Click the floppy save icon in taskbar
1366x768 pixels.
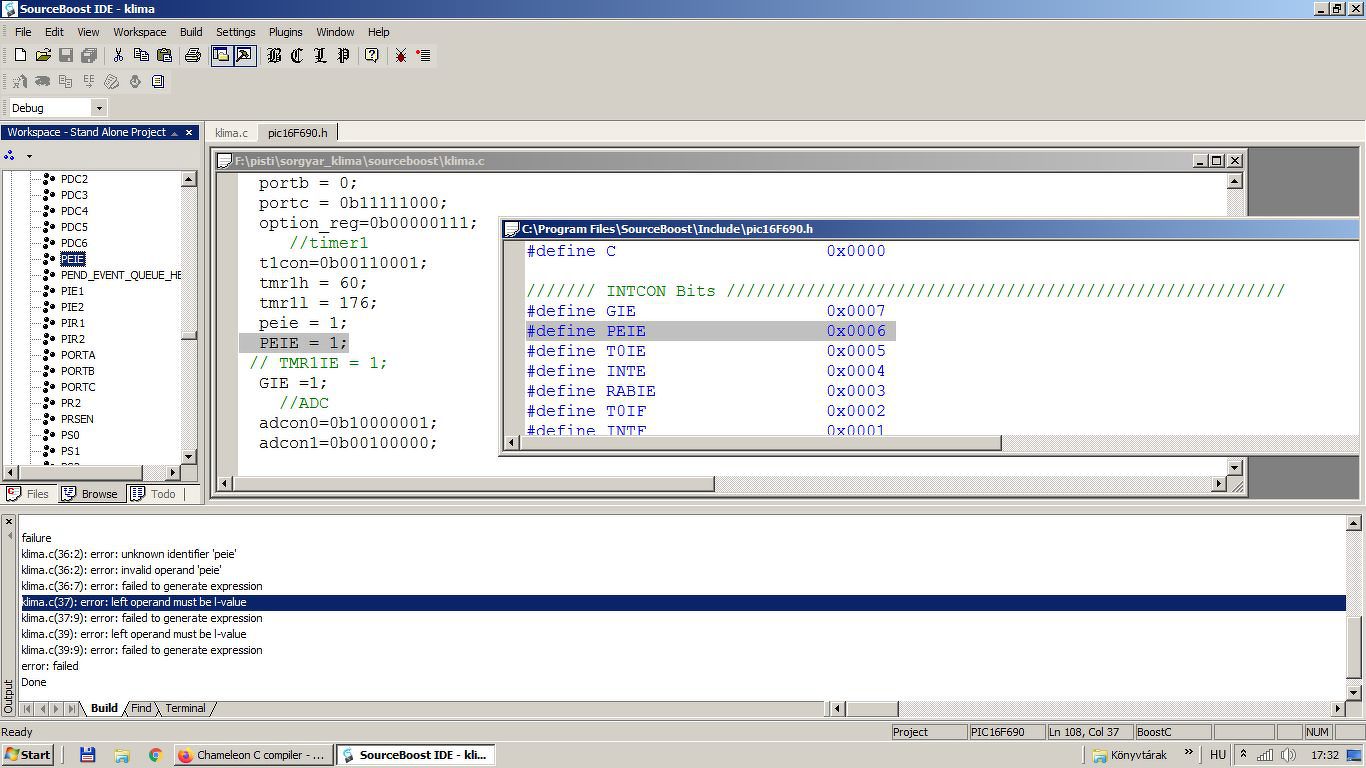[87, 756]
